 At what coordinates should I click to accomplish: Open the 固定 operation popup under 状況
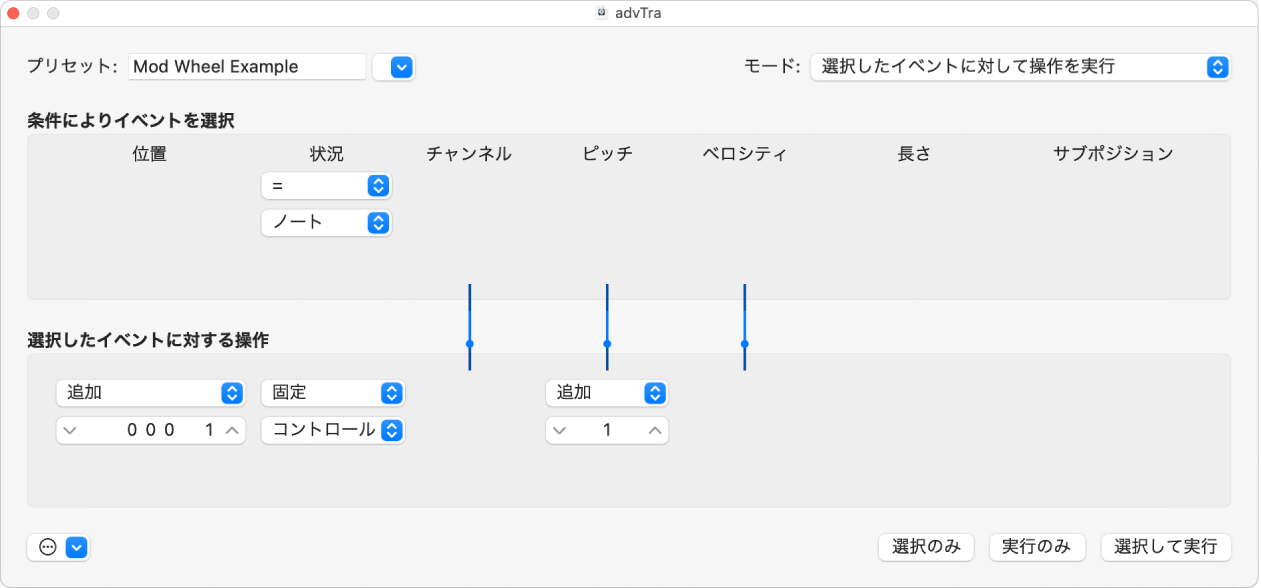333,392
